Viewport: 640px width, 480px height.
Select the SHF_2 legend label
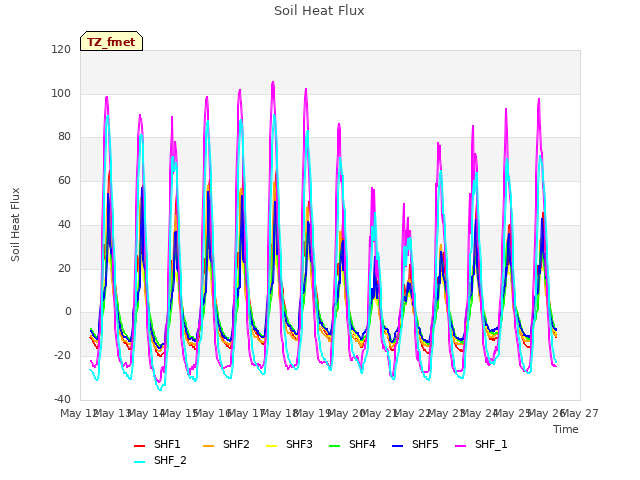[x=170, y=460]
